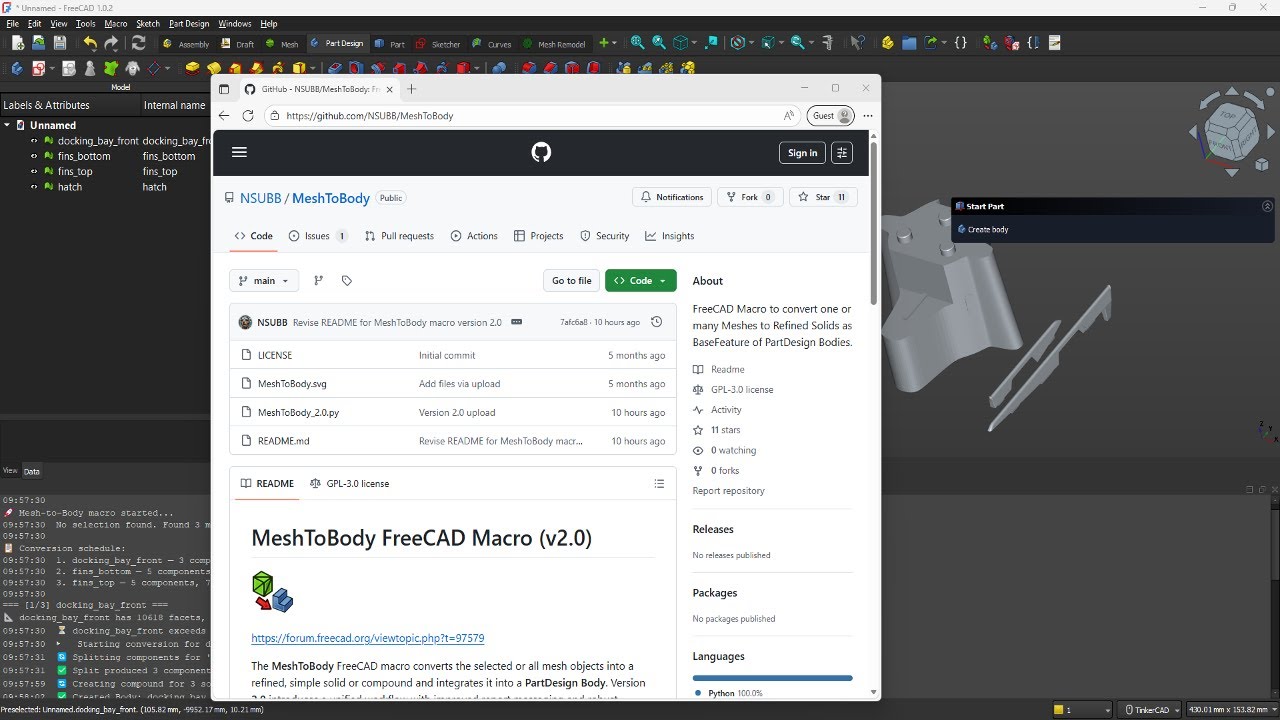
Task: Open draw style dropdown arrow
Action: pyautogui.click(x=751, y=43)
